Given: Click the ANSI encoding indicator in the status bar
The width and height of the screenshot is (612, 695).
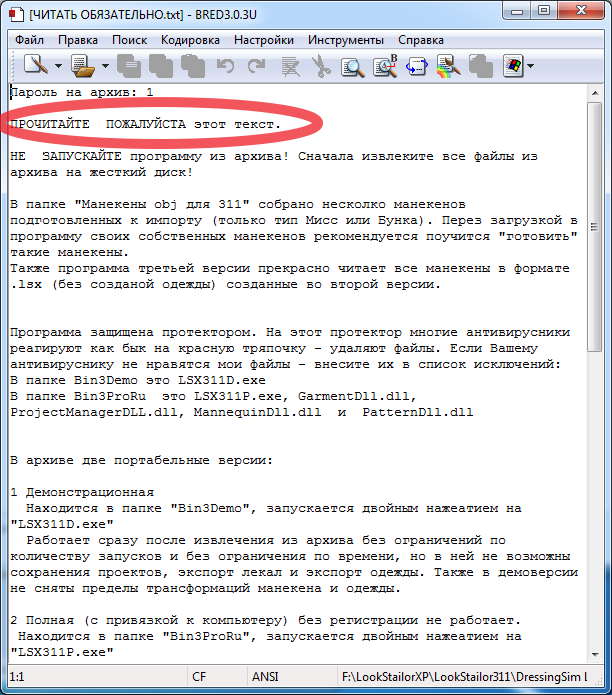Looking at the screenshot, I should click(x=265, y=677).
